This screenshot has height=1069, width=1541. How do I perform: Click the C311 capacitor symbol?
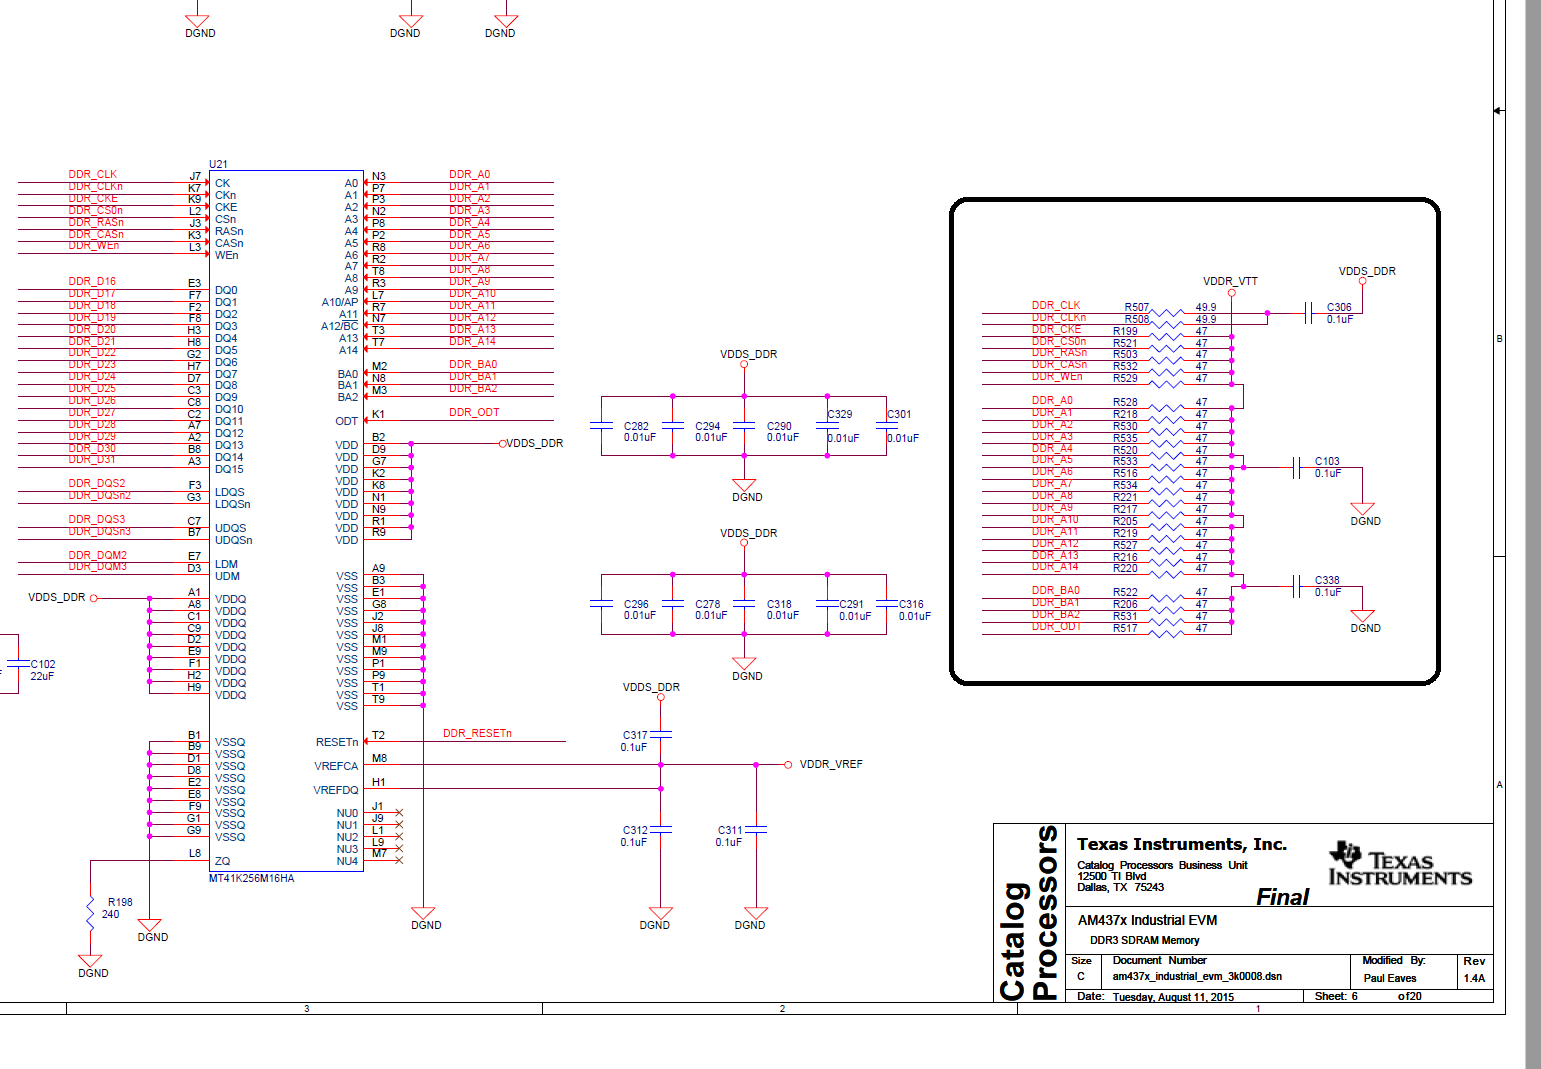(756, 830)
